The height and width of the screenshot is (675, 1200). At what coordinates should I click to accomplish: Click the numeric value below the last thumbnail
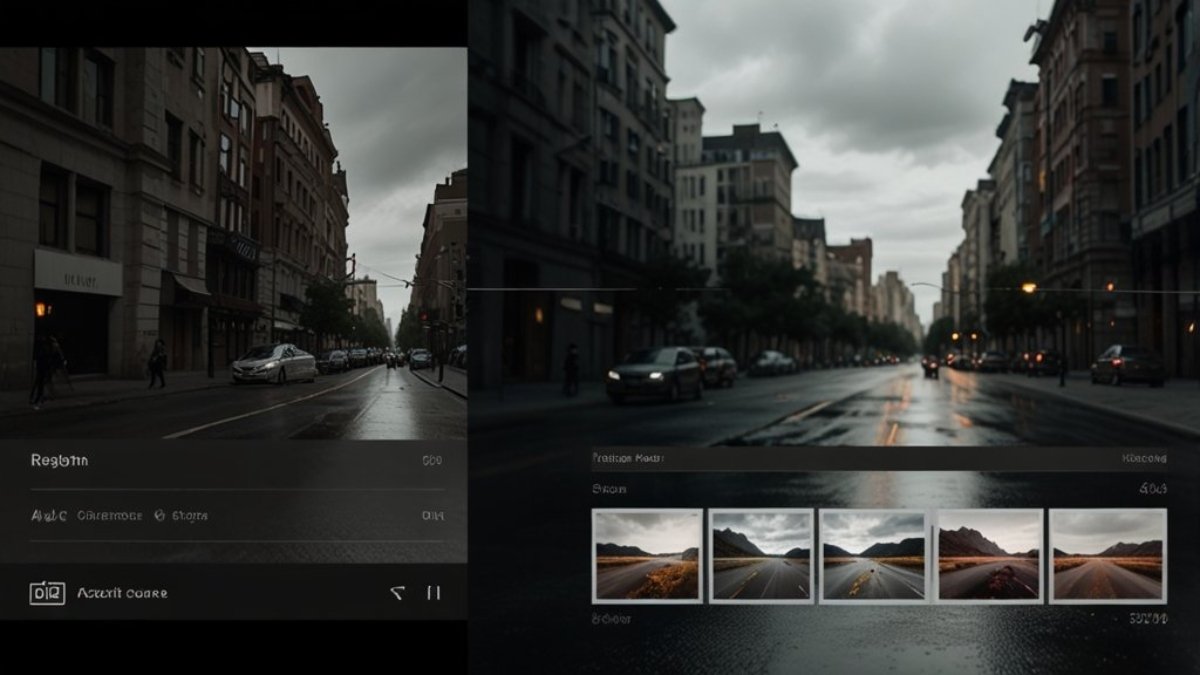click(1148, 619)
